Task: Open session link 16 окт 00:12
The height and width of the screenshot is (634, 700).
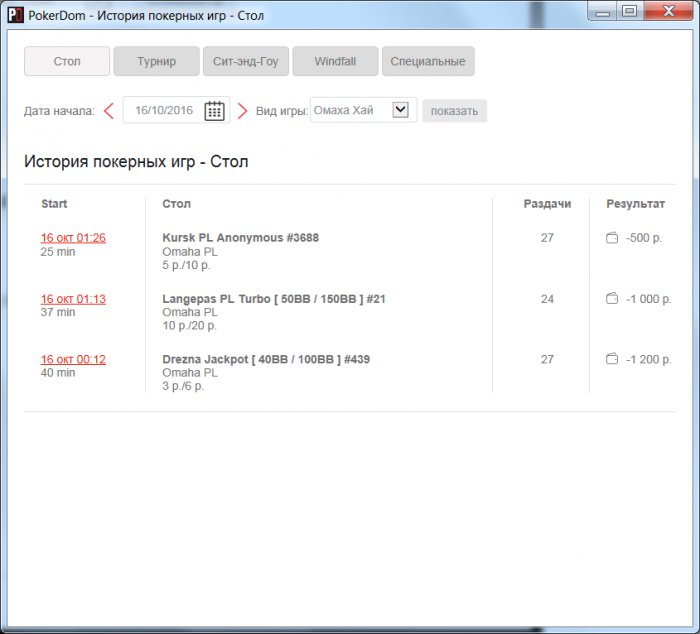Action: (73, 359)
